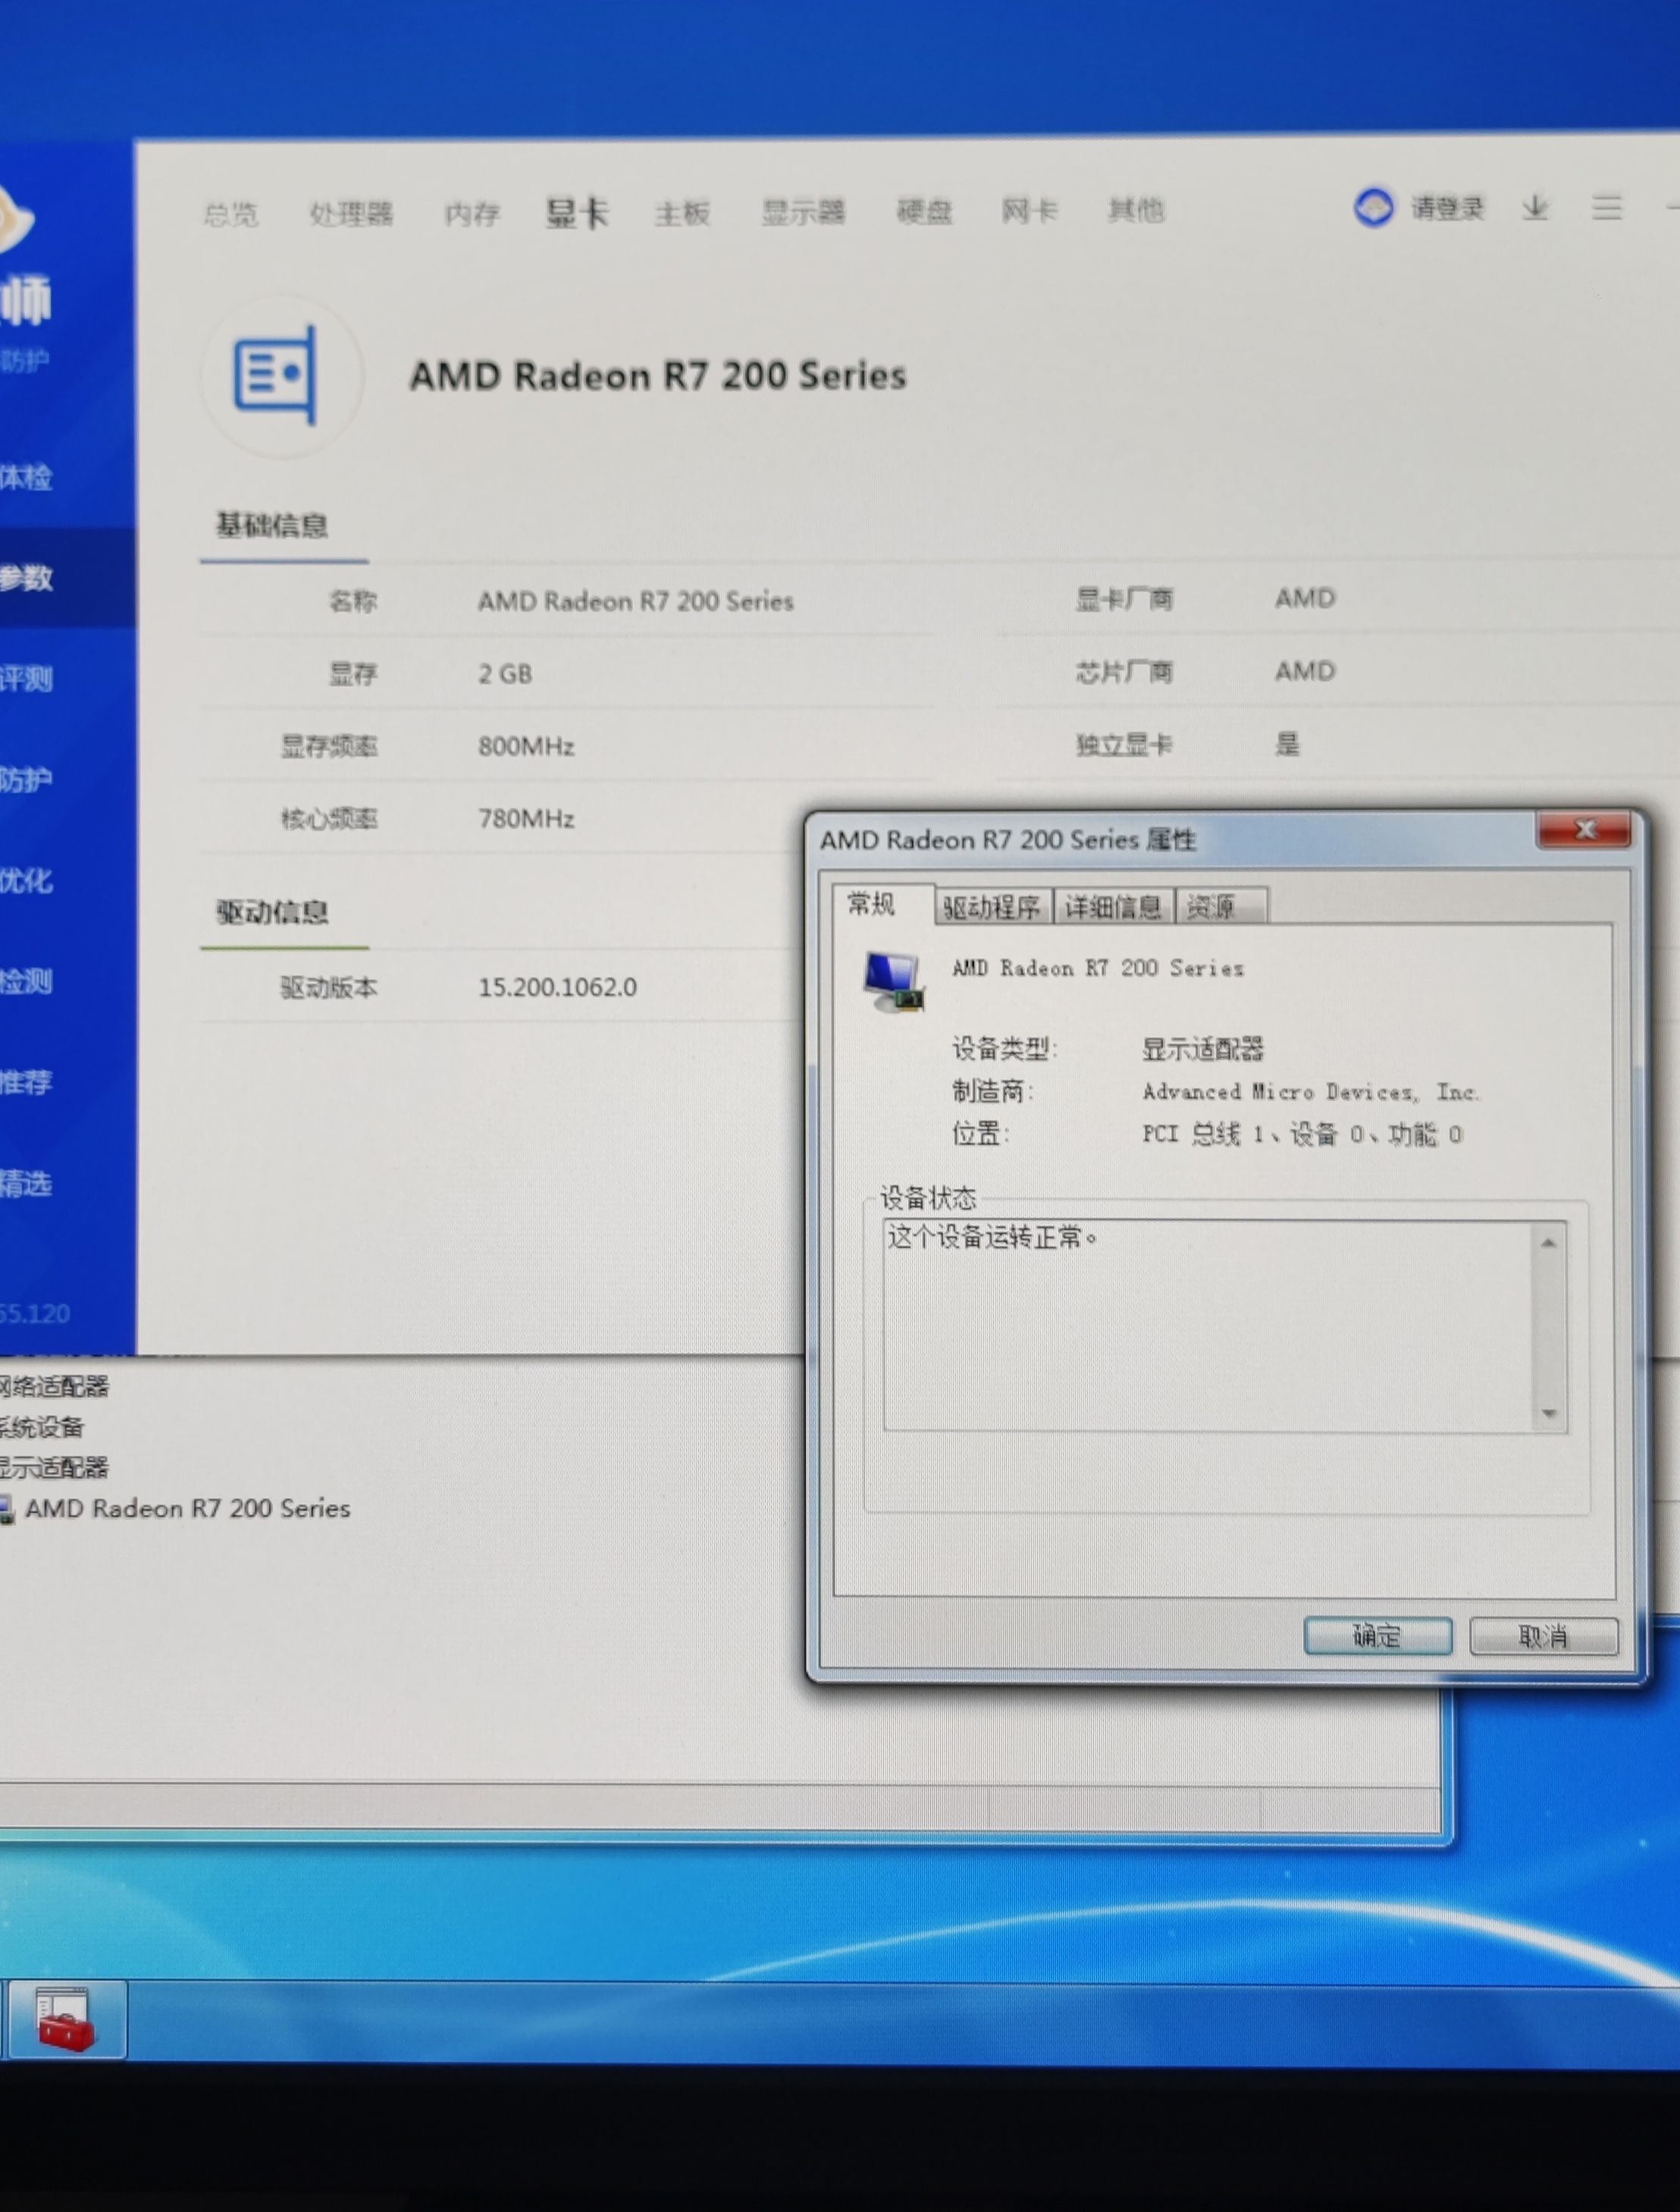Viewport: 1680px width, 2212px height.
Task: Switch to the 驱动程序 tab
Action: pos(992,907)
